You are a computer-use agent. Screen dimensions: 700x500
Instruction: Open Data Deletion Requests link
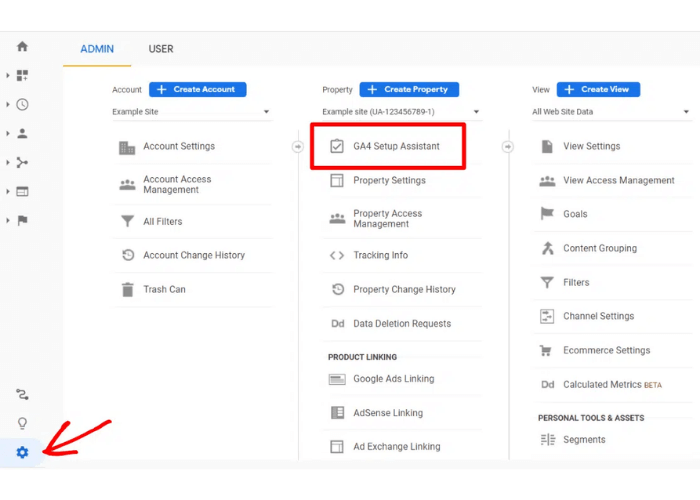pyautogui.click(x=402, y=324)
